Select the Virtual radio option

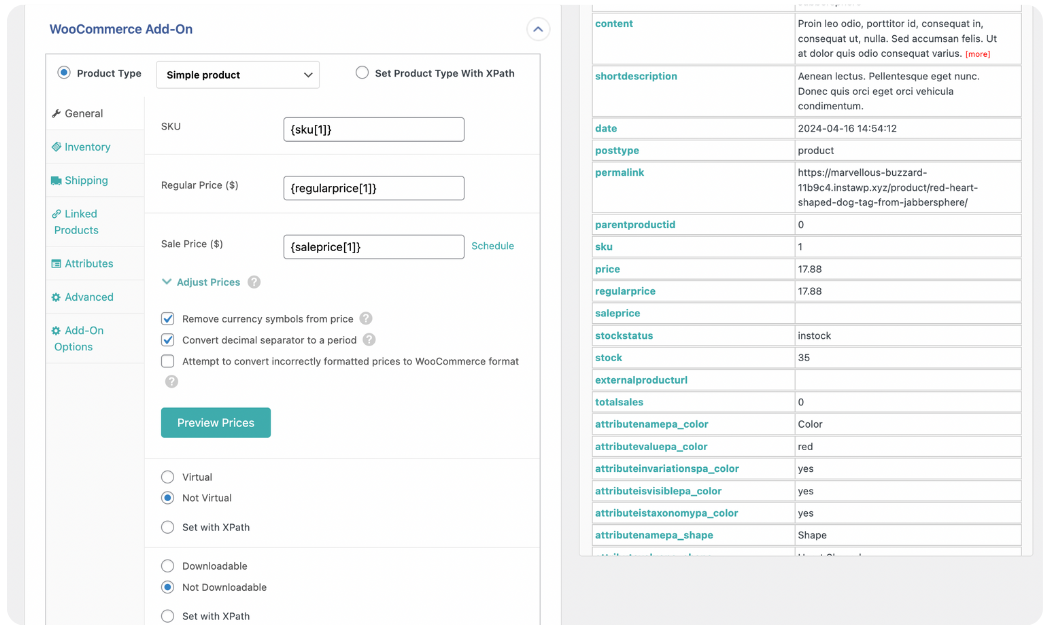tap(168, 477)
